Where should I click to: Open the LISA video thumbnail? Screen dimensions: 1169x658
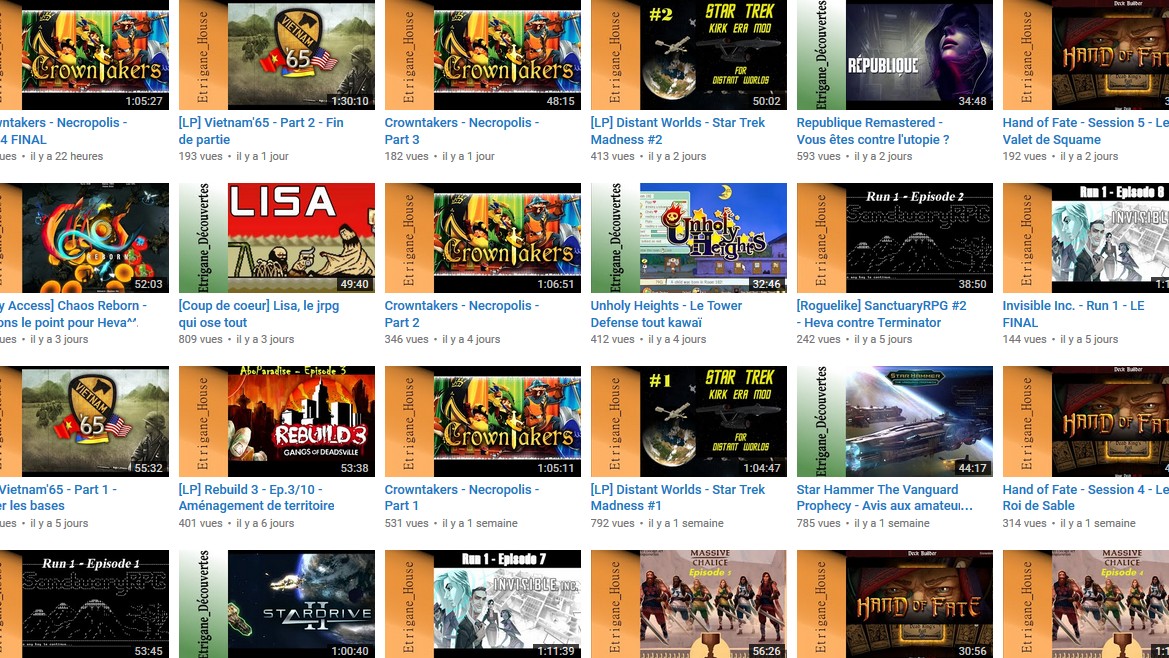click(x=277, y=238)
